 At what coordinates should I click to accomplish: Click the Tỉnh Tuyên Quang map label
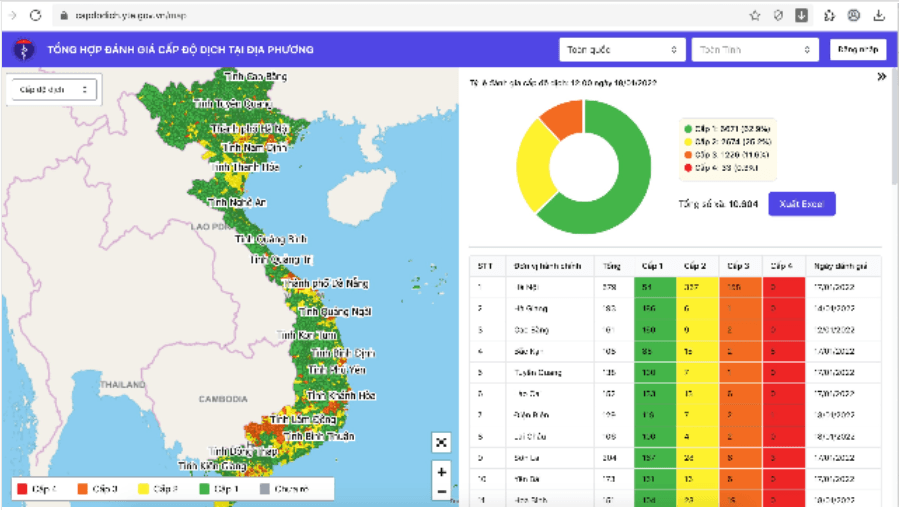[x=233, y=104]
